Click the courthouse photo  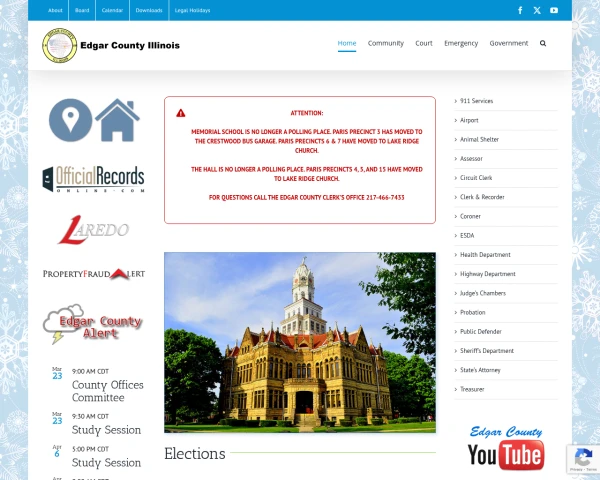300,343
